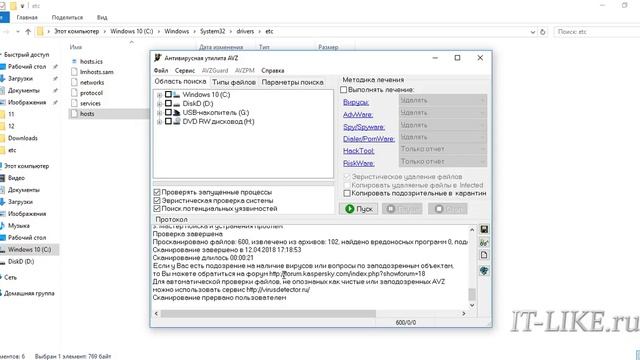This screenshot has width=640, height=360.
Task: Click the protocol horizontal scrollbar thumb
Action: [268, 313]
